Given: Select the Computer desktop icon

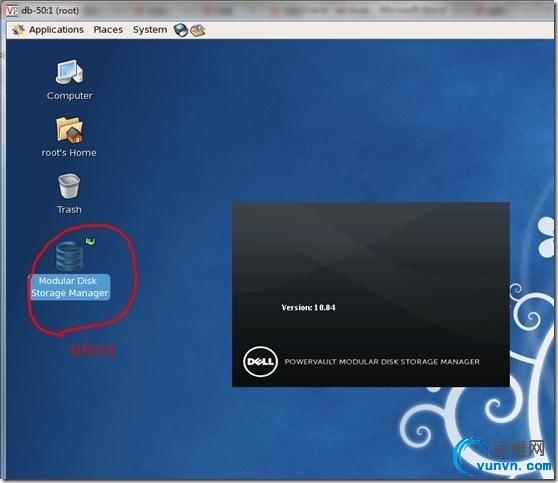Looking at the screenshot, I should 69,72.
